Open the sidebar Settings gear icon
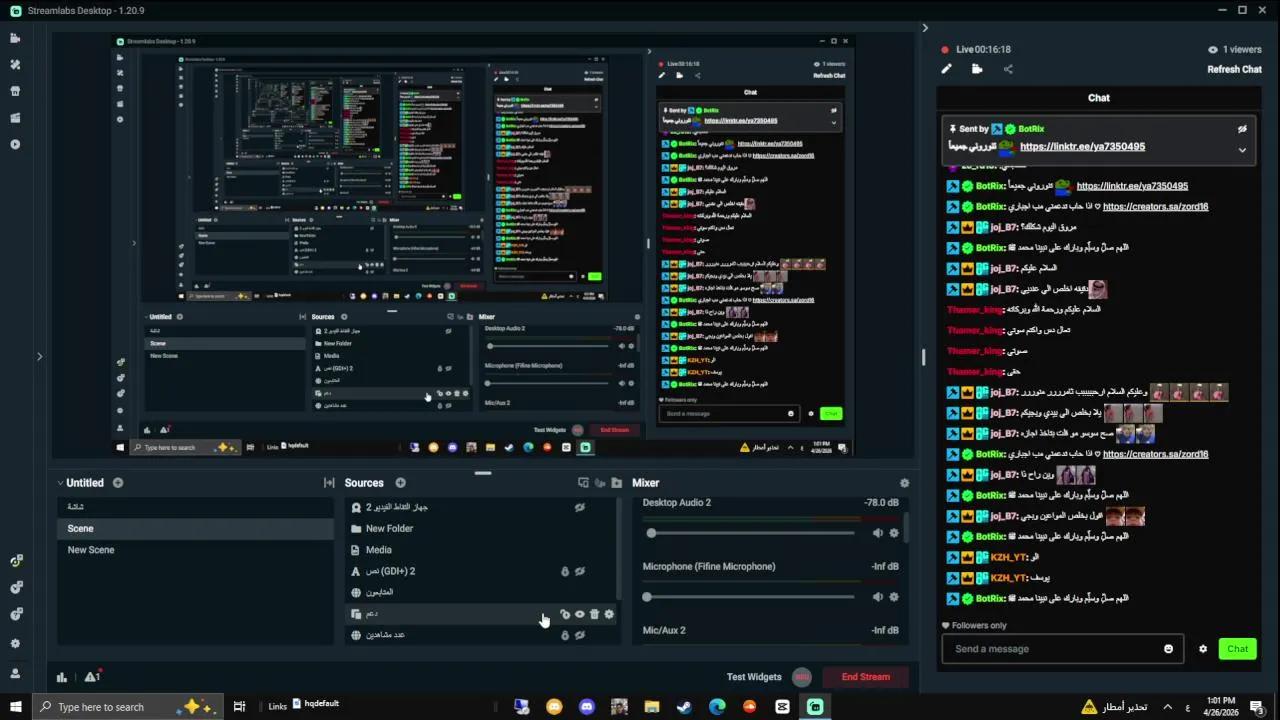 (15, 644)
